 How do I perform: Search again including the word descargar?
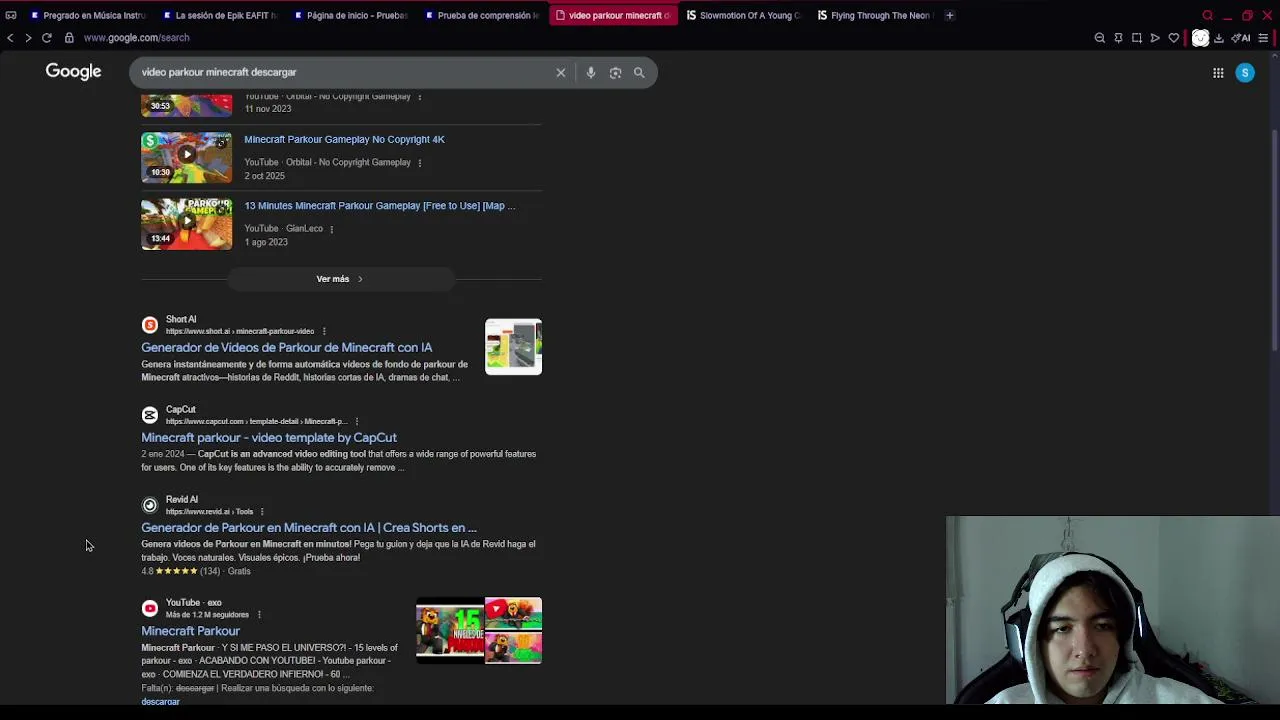[160, 702]
